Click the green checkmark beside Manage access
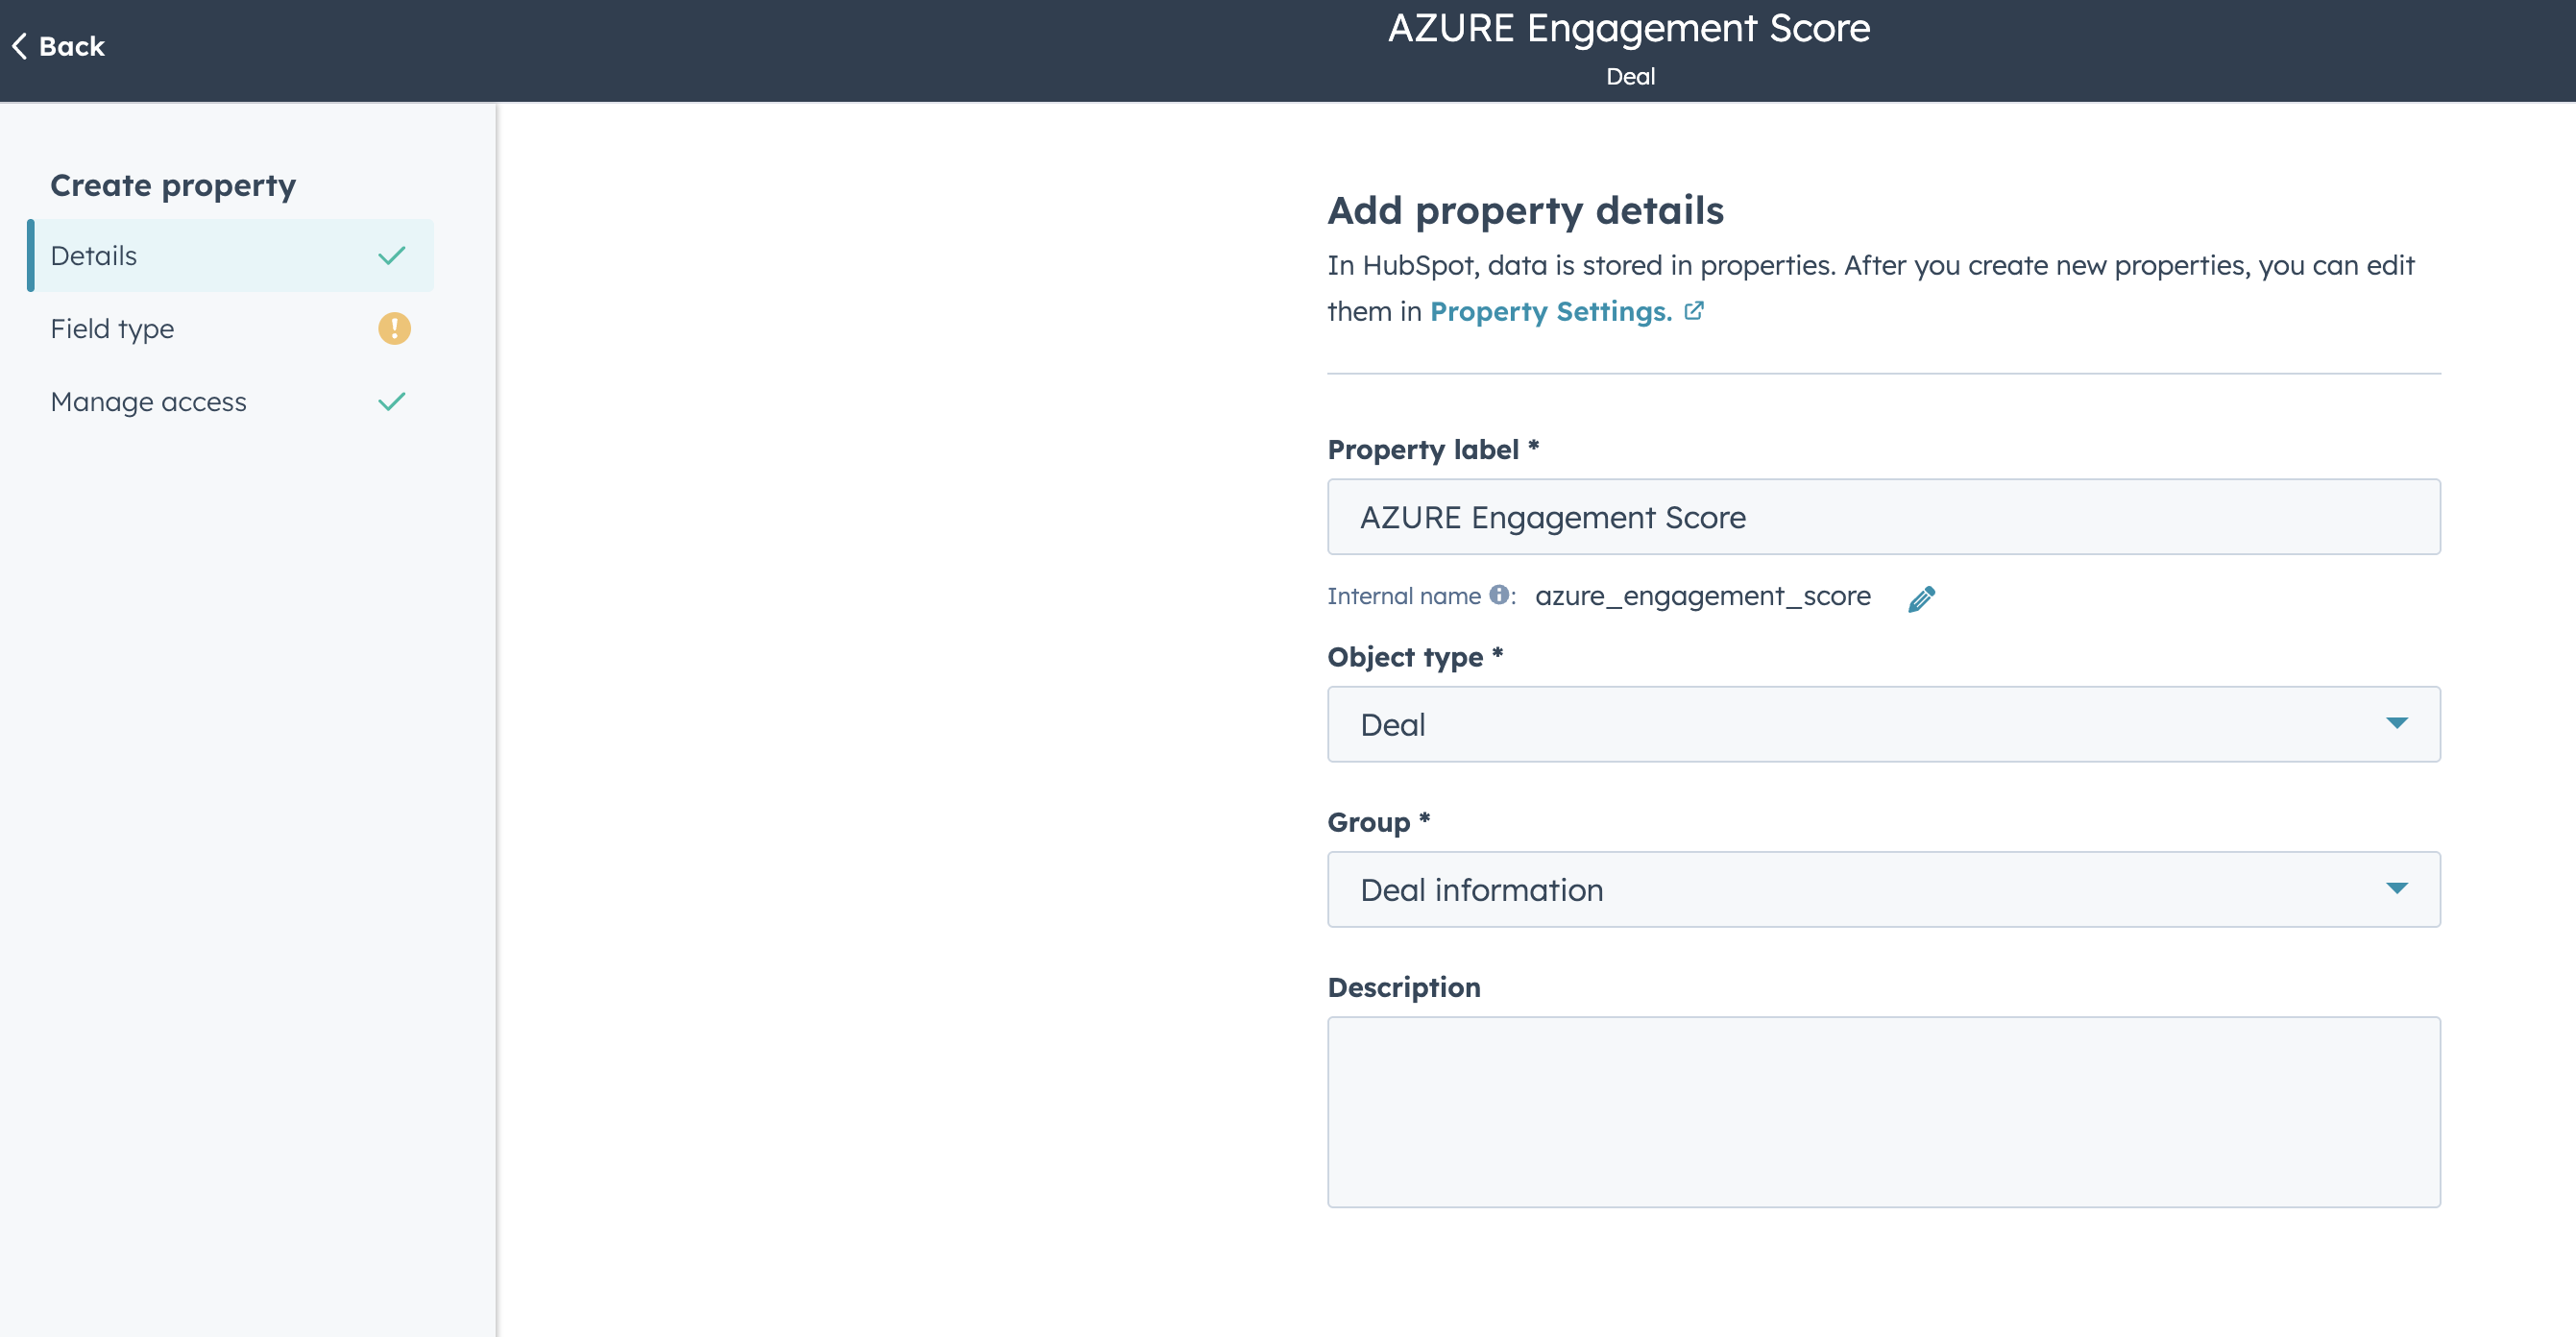 [x=392, y=402]
